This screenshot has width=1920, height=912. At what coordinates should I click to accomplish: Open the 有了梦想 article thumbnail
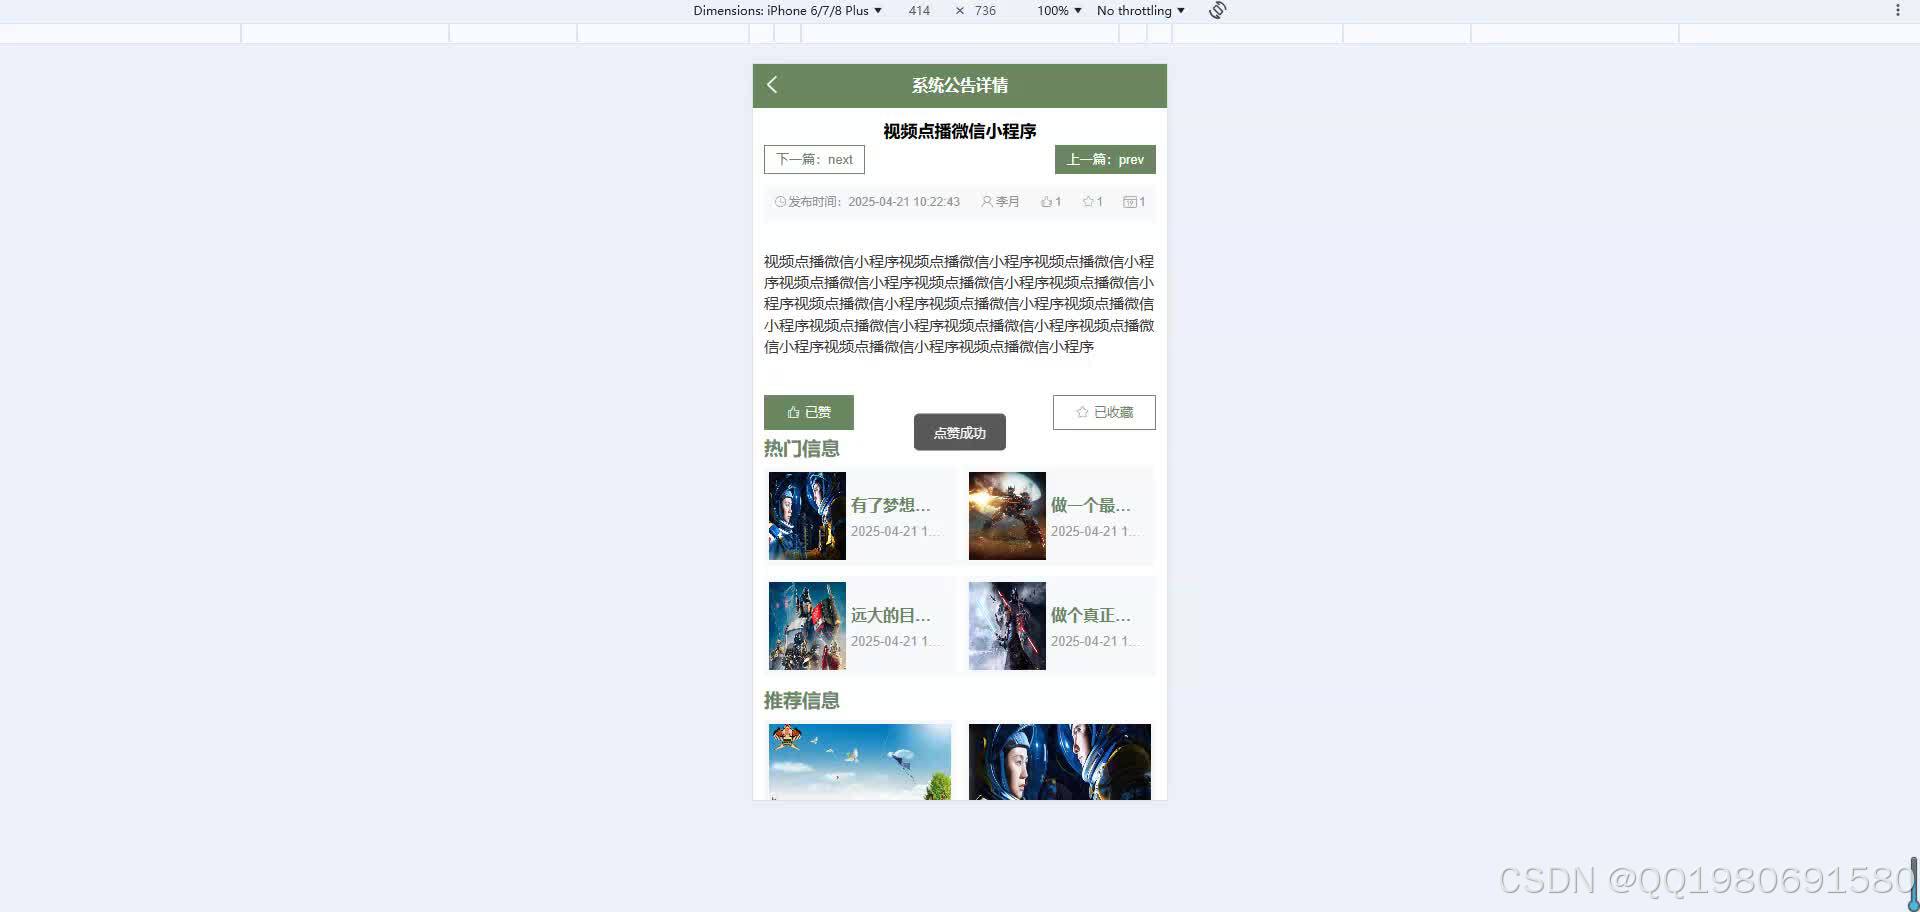click(807, 515)
